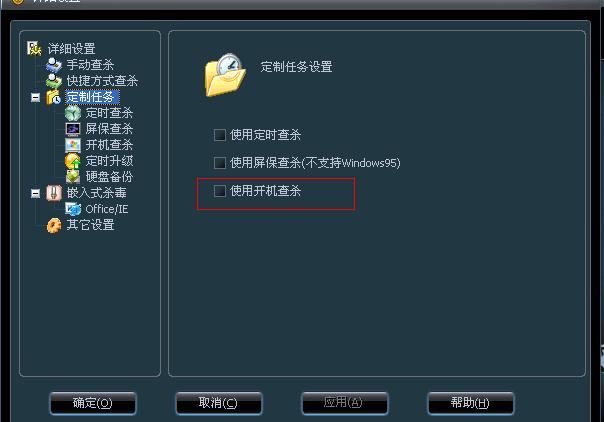This screenshot has height=422, width=604.
Task: Click the 详细设置 root icon
Action: pos(34,49)
